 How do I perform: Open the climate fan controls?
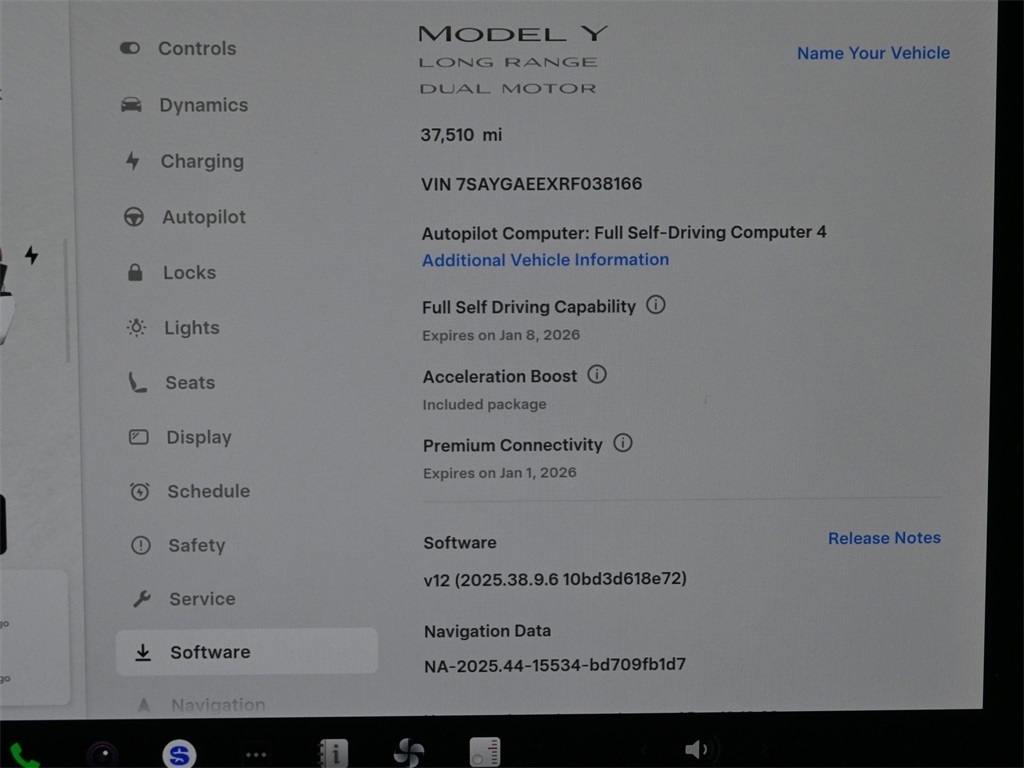408,752
